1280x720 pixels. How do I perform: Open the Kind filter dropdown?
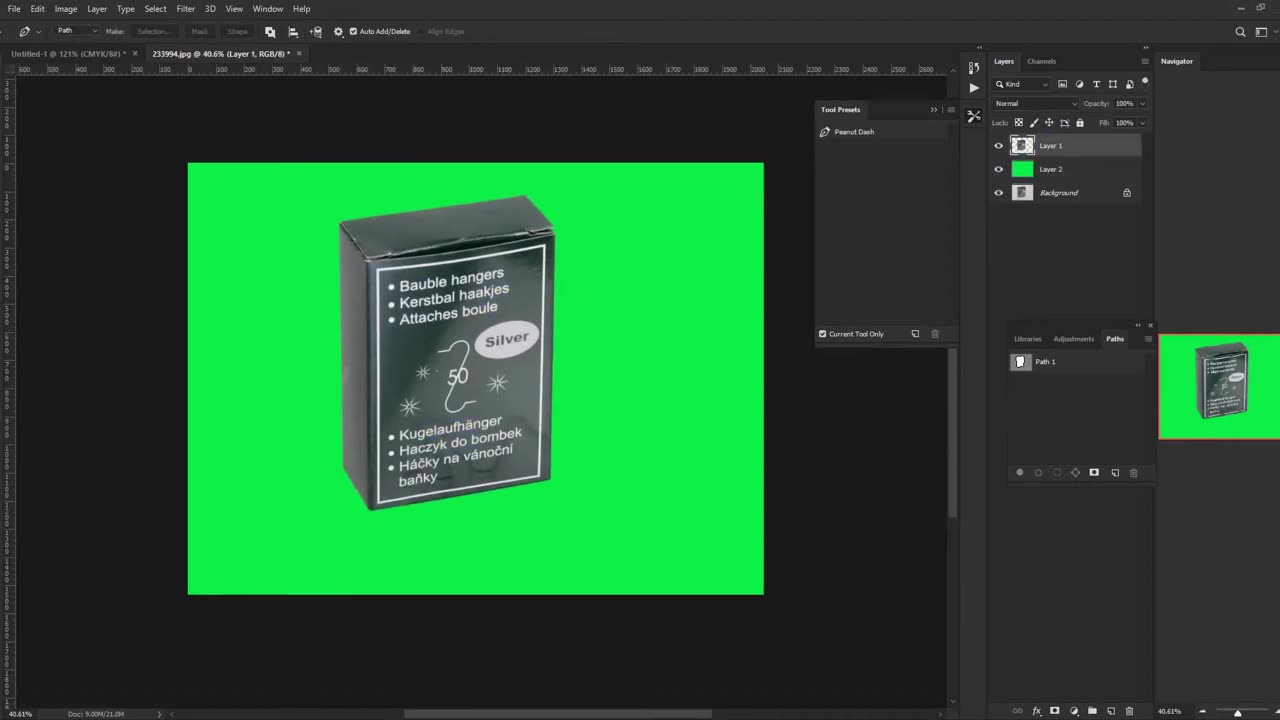coord(1021,84)
